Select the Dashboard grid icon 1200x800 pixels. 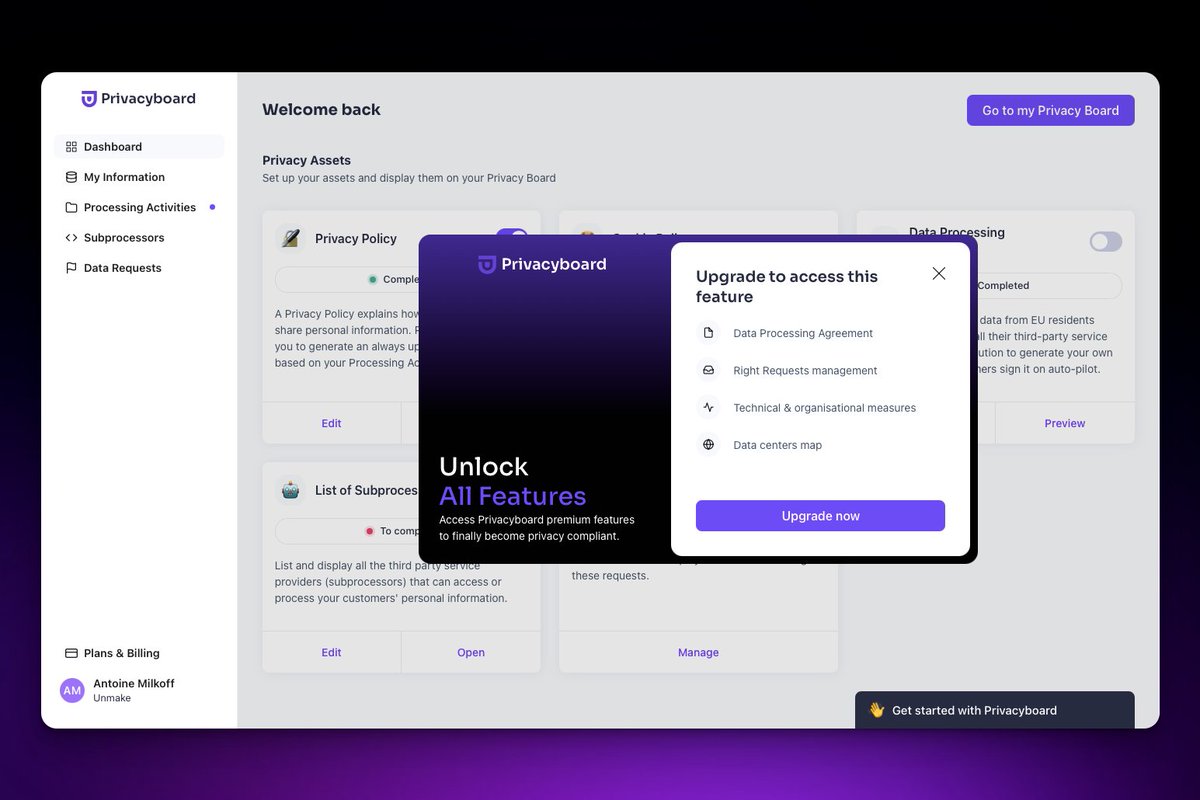71,146
